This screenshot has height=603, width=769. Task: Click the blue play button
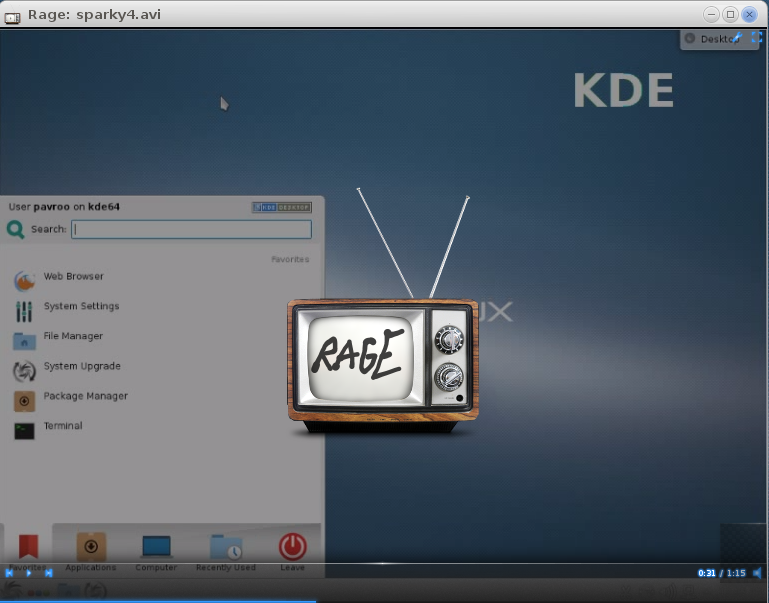point(29,573)
